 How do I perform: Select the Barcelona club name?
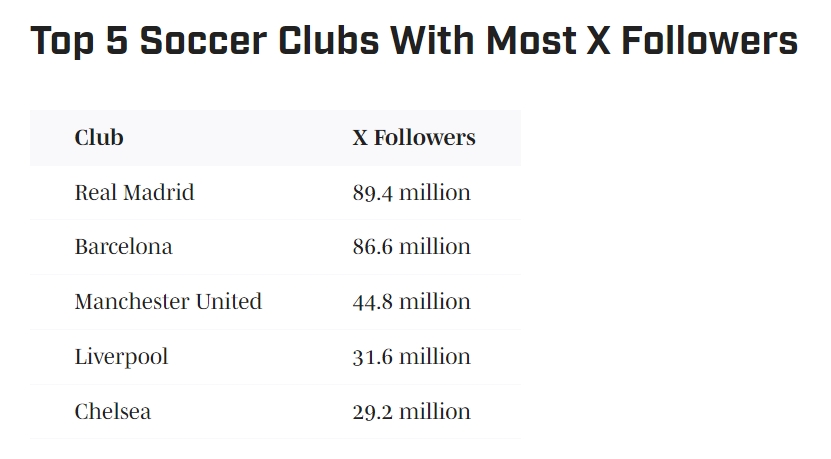pos(123,247)
